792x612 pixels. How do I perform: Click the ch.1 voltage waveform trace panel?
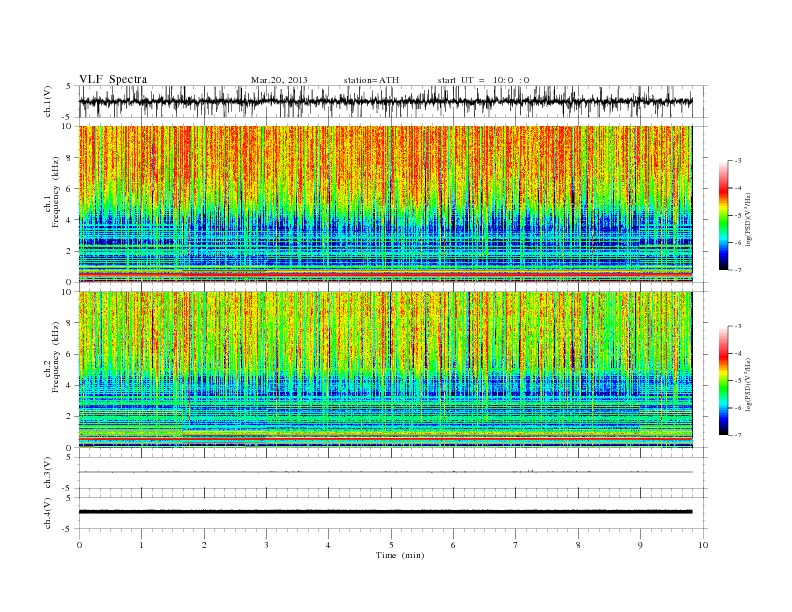tap(393, 101)
